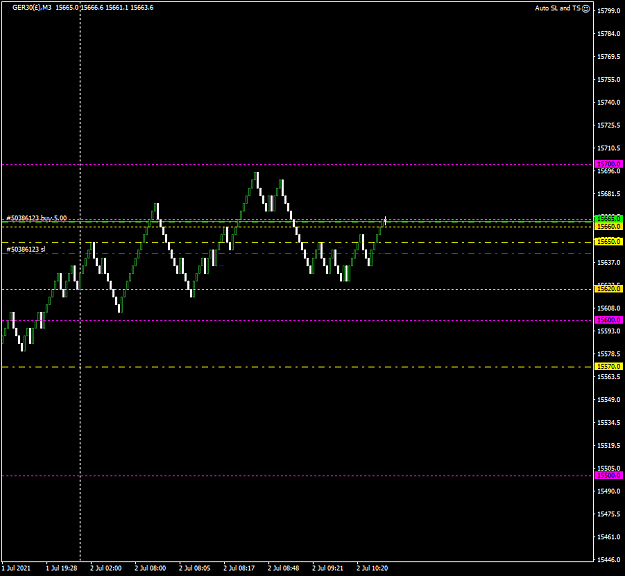This screenshot has height=576, width=625.
Task: Click the '2 Jul 02:00' time axis label
Action: [106, 568]
